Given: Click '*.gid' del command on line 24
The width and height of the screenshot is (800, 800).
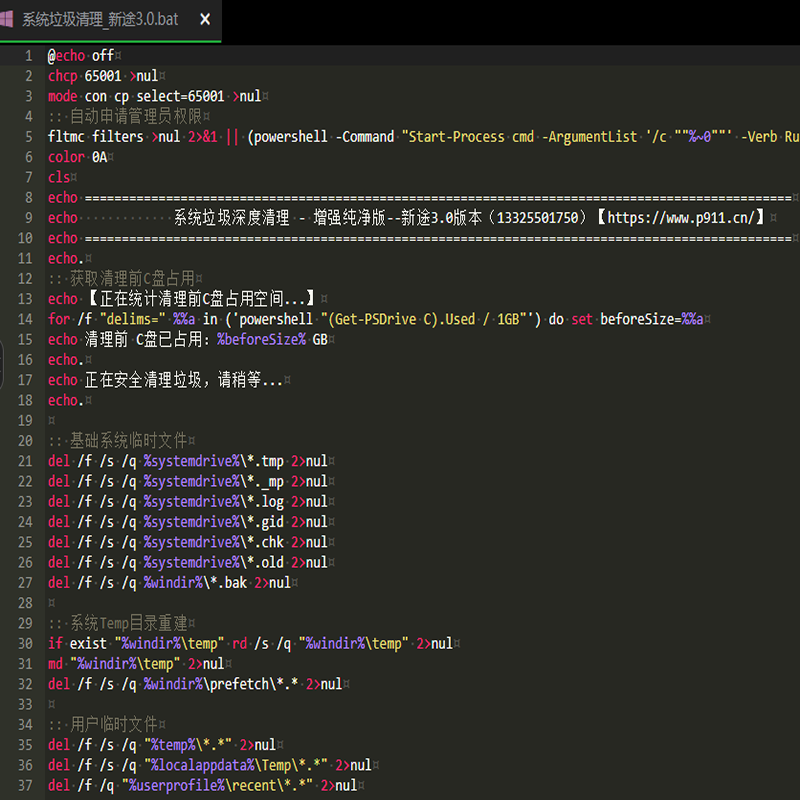Looking at the screenshot, I should click(x=187, y=522).
